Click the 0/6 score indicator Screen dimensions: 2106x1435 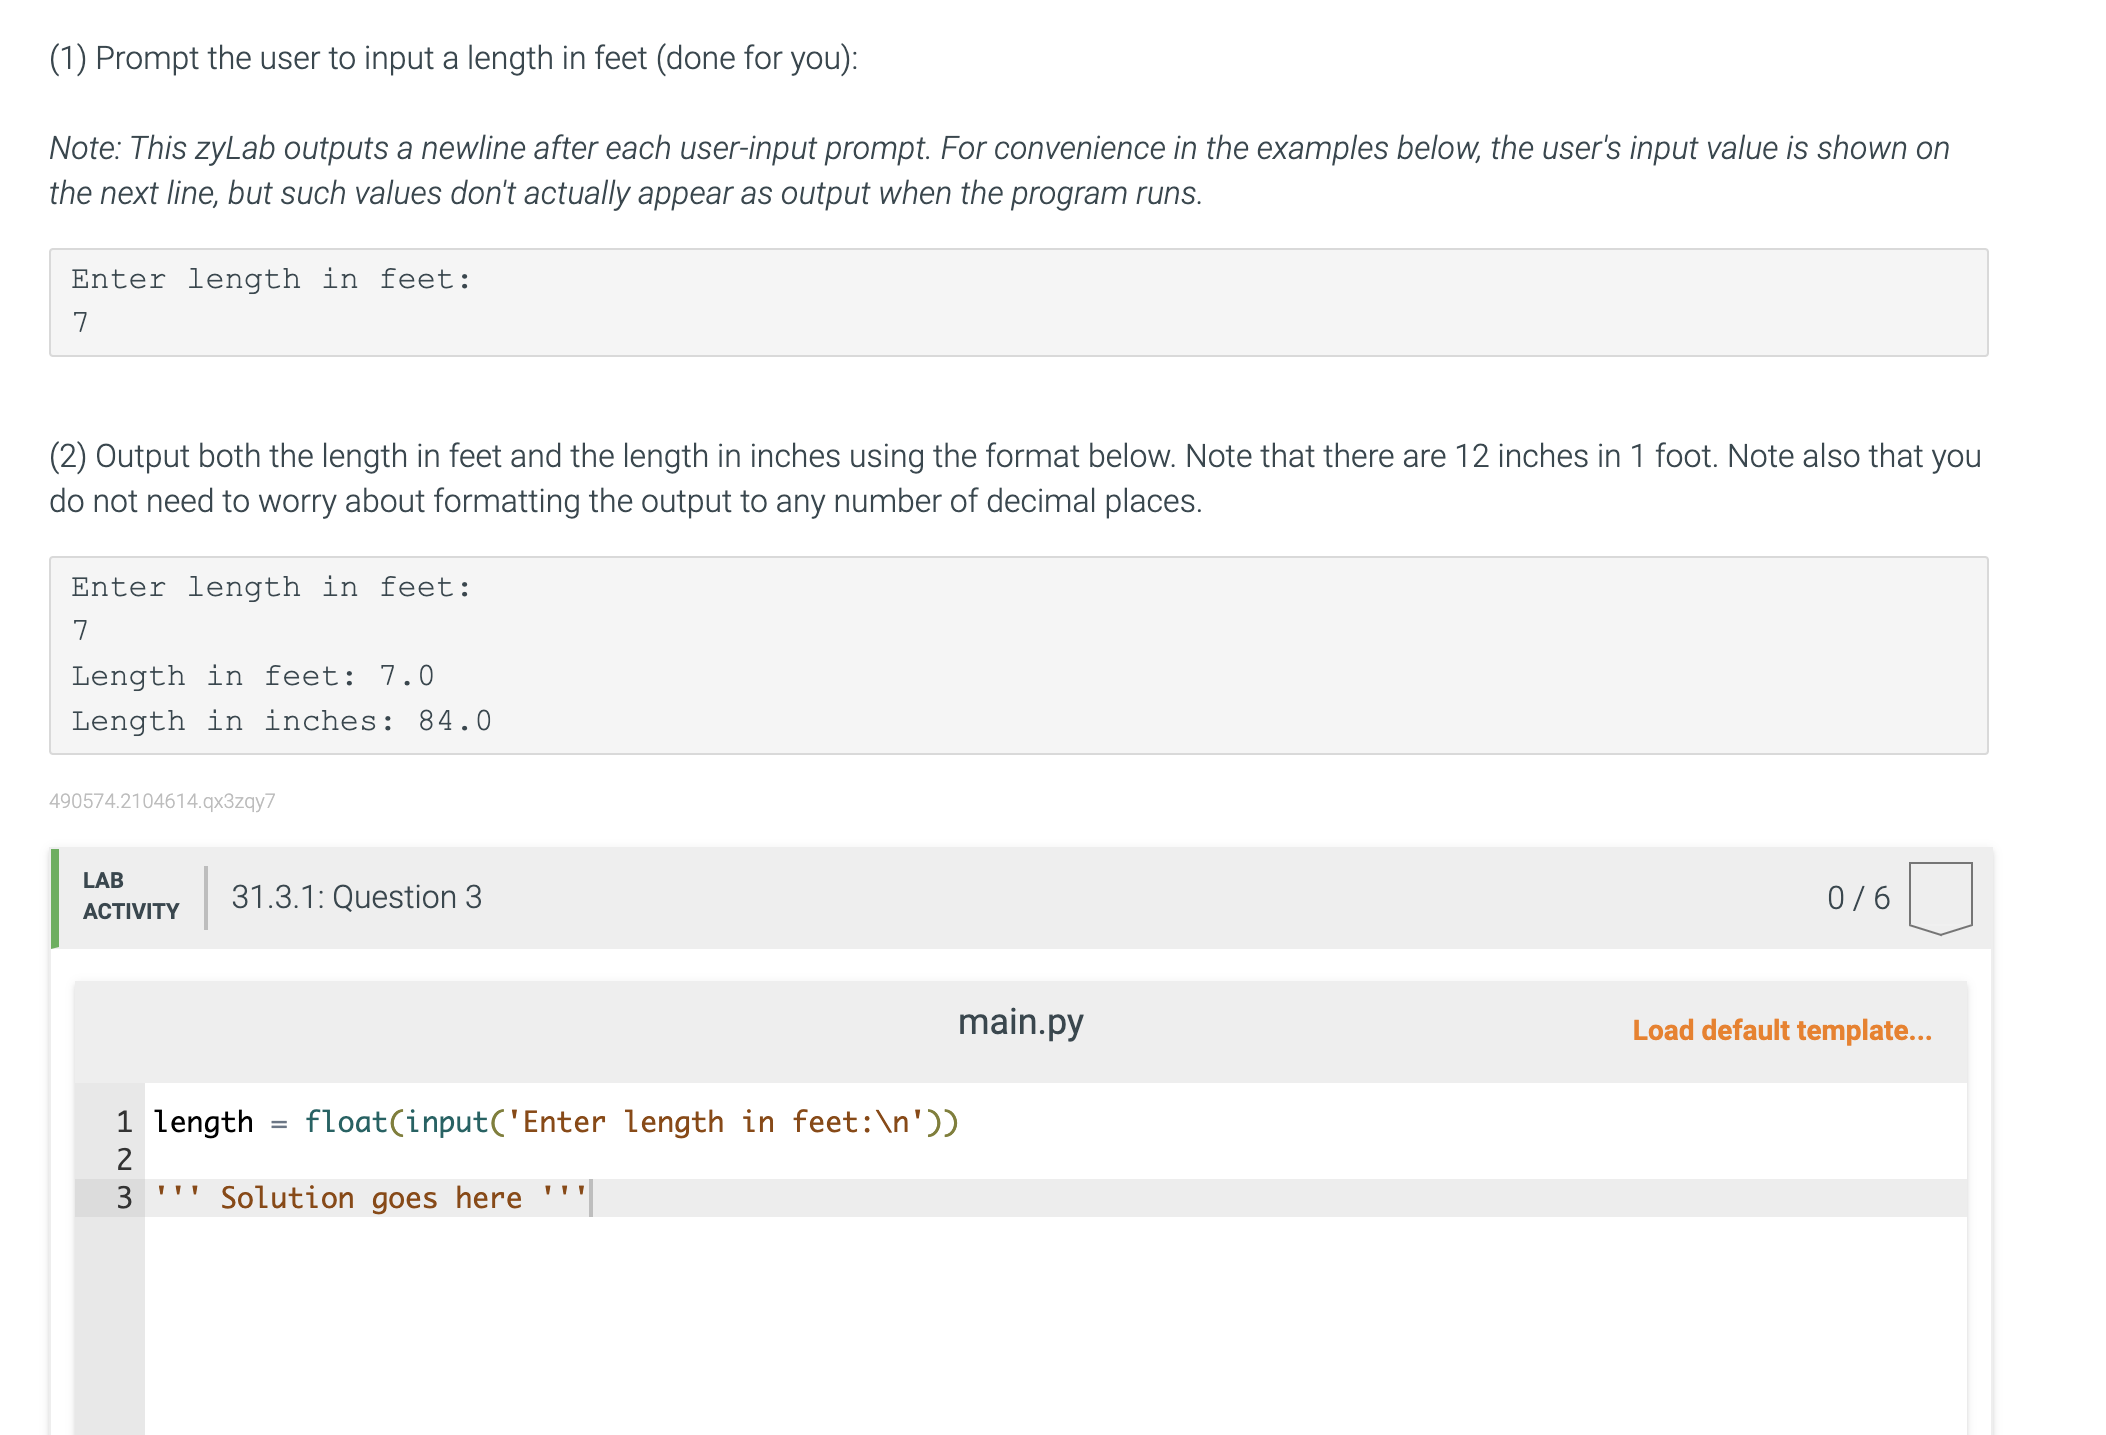1857,896
